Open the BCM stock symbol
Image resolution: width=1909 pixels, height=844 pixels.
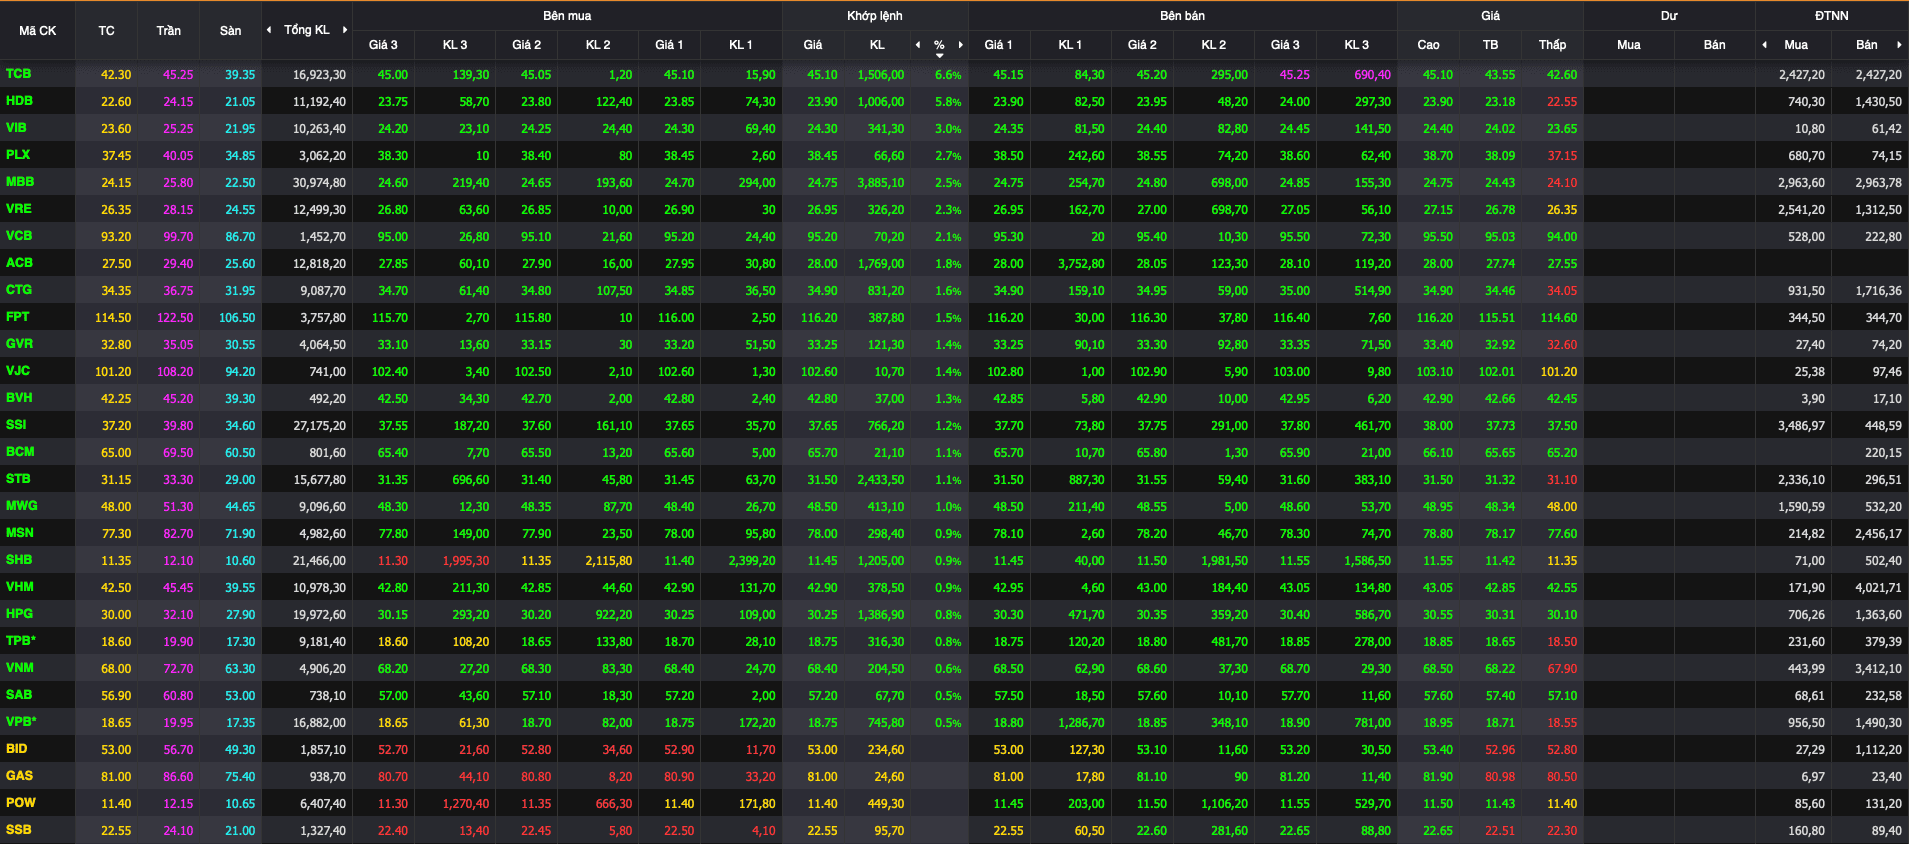(x=20, y=452)
